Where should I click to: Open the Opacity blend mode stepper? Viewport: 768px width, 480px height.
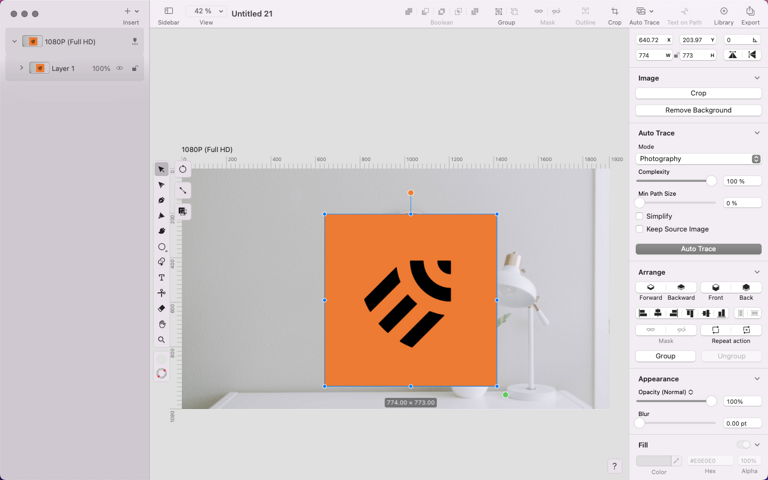pos(691,392)
